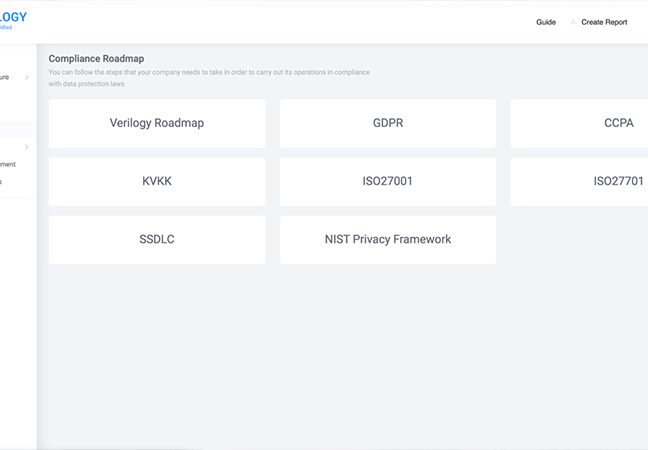Screen dimensions: 648x450
Task: Click the Compliance Roadmap heading
Action: click(x=96, y=59)
